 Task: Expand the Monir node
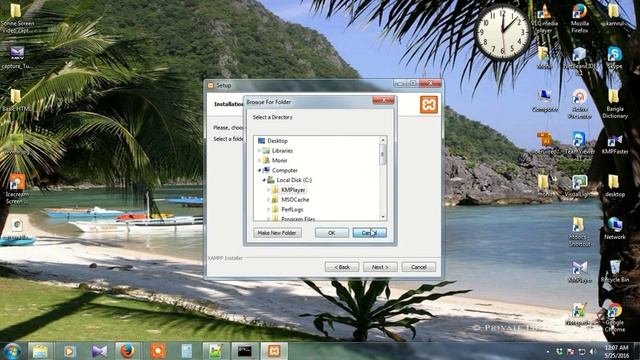pos(259,160)
